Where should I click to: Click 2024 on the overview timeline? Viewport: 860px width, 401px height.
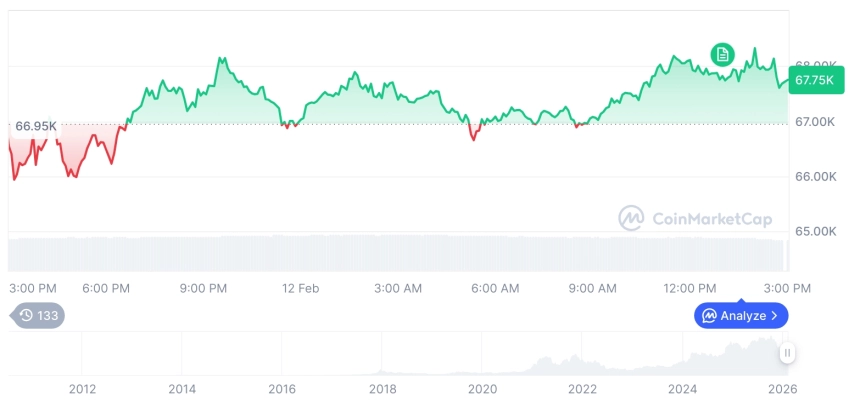682,388
